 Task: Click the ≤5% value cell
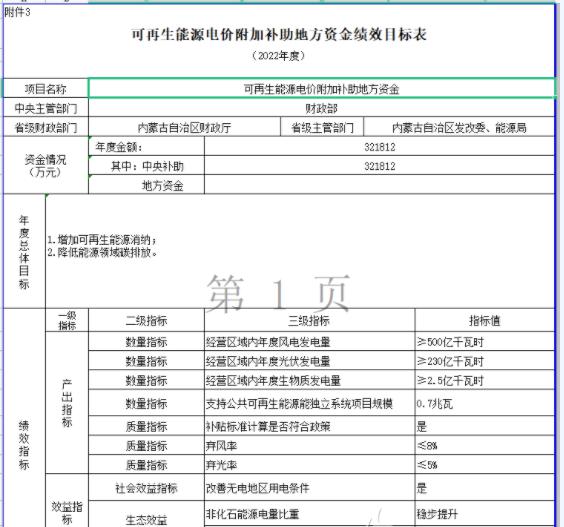[485, 464]
